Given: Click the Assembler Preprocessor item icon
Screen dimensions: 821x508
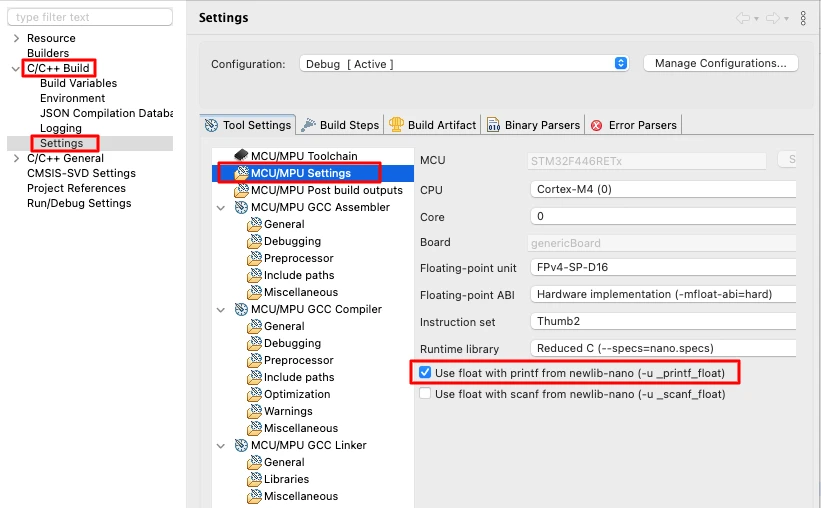Looking at the screenshot, I should [254, 258].
